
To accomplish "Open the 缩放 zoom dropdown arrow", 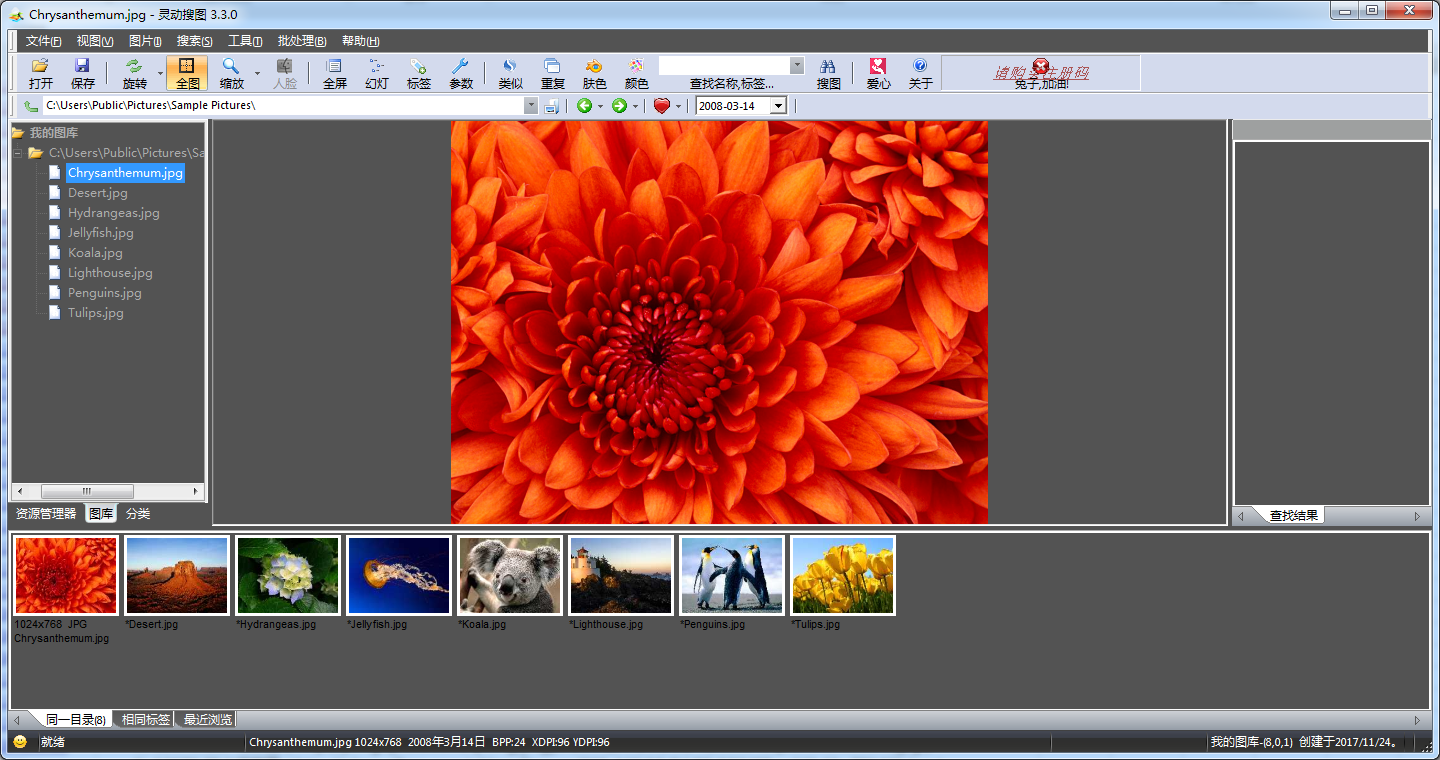I will [257, 73].
